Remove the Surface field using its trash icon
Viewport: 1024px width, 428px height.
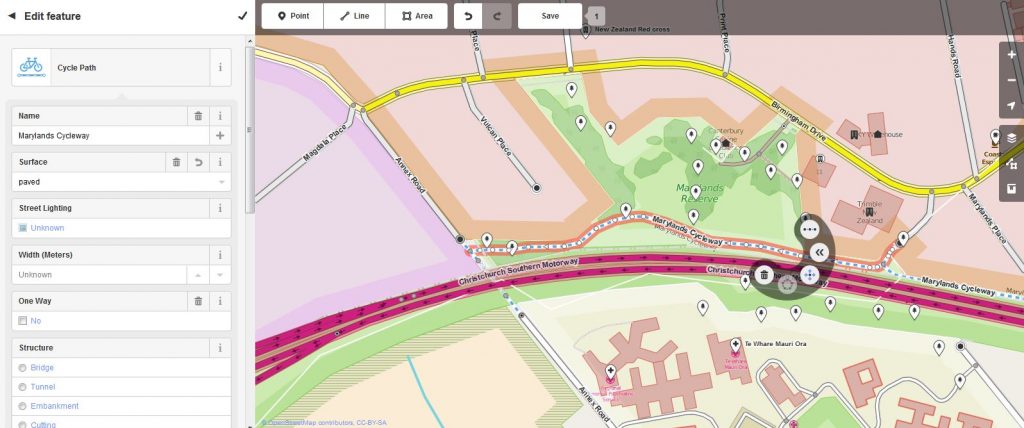point(176,162)
